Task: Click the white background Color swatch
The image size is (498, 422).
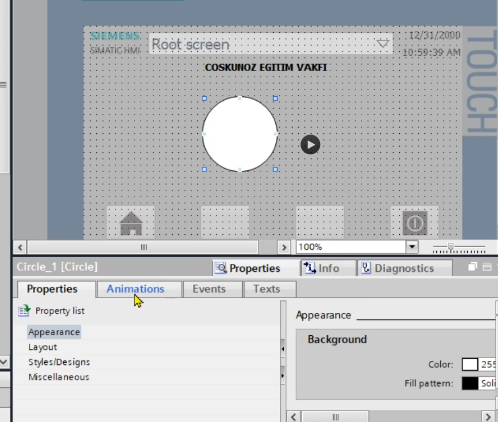Action: click(470, 364)
